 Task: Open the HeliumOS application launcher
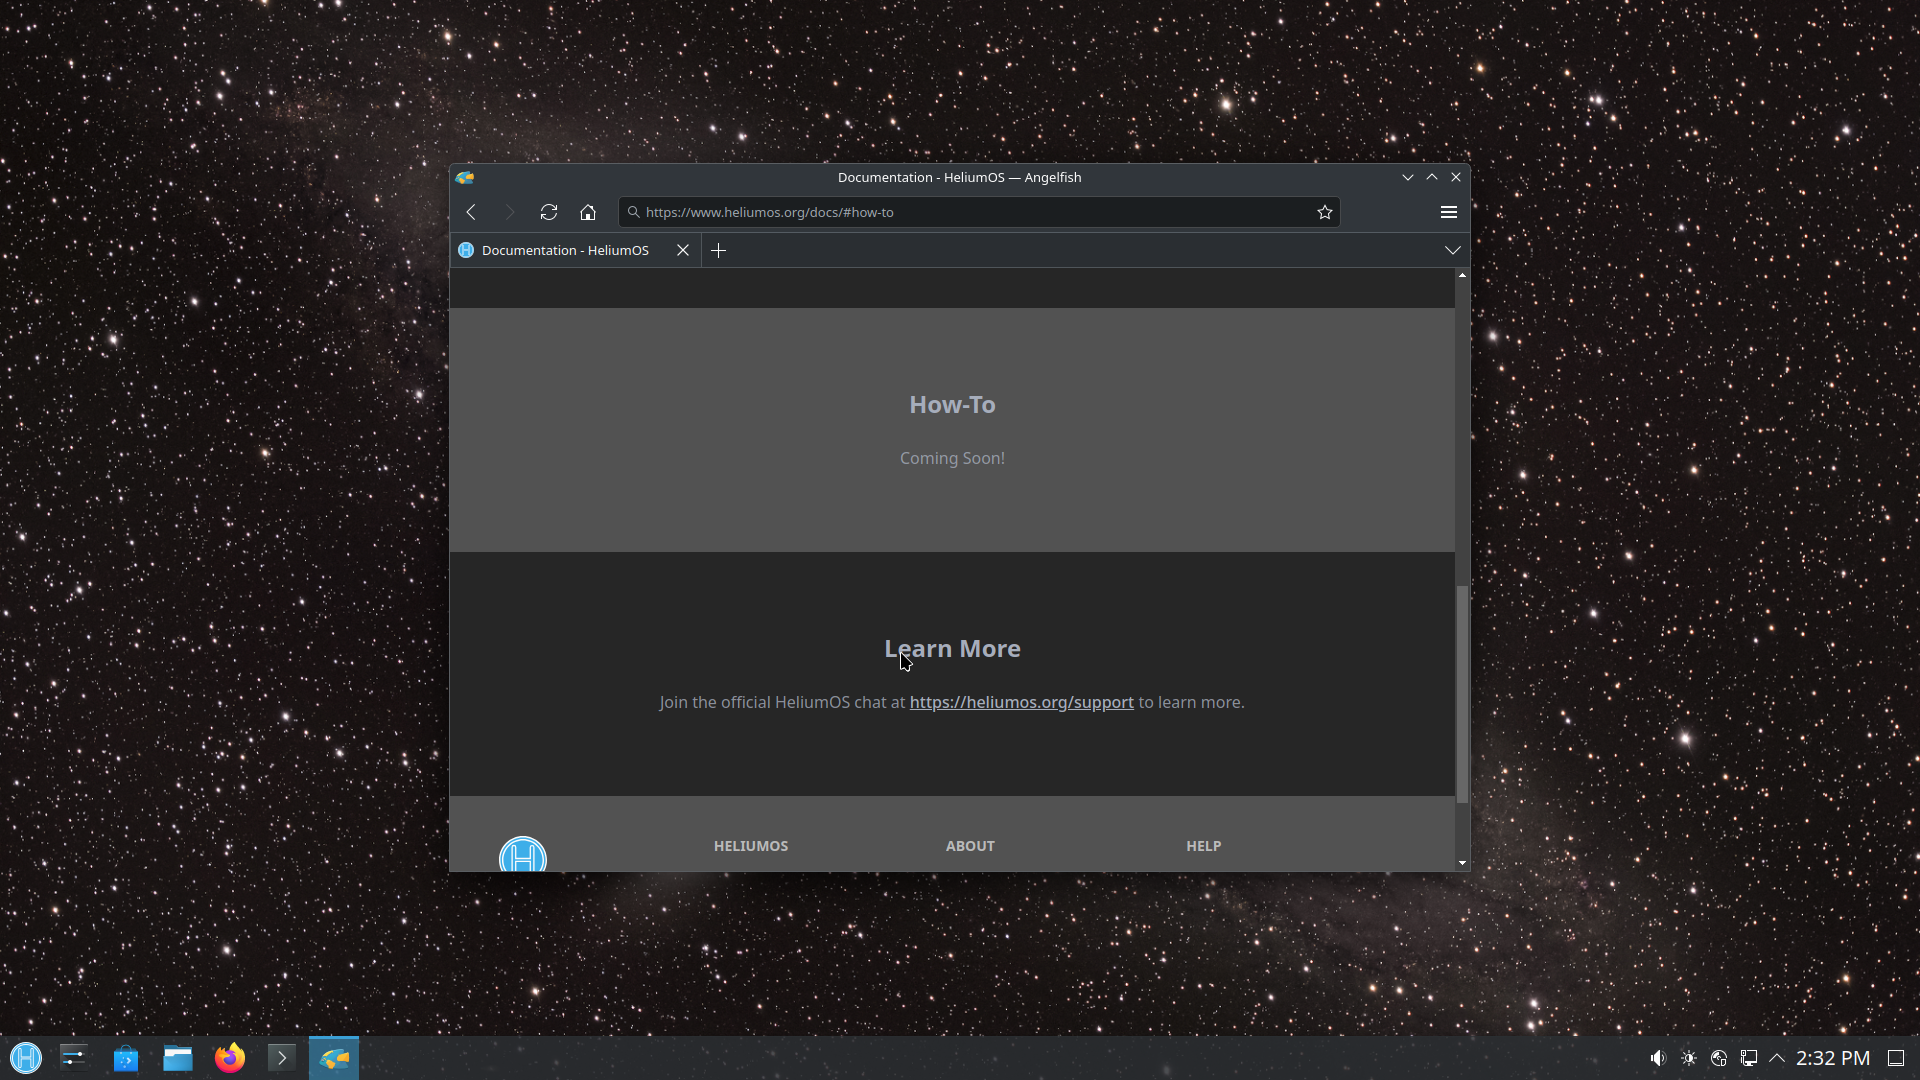coord(26,1058)
